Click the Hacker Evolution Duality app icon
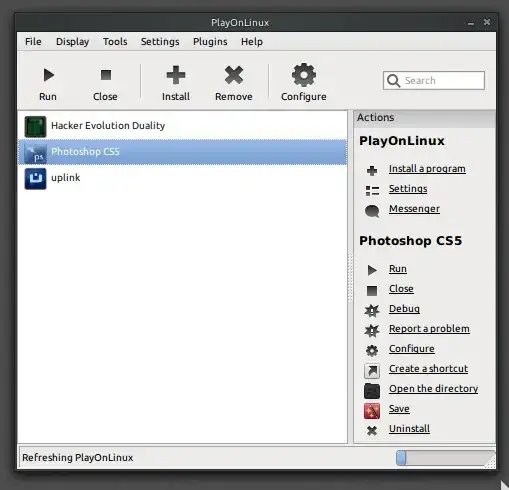509x490 pixels. [35, 126]
